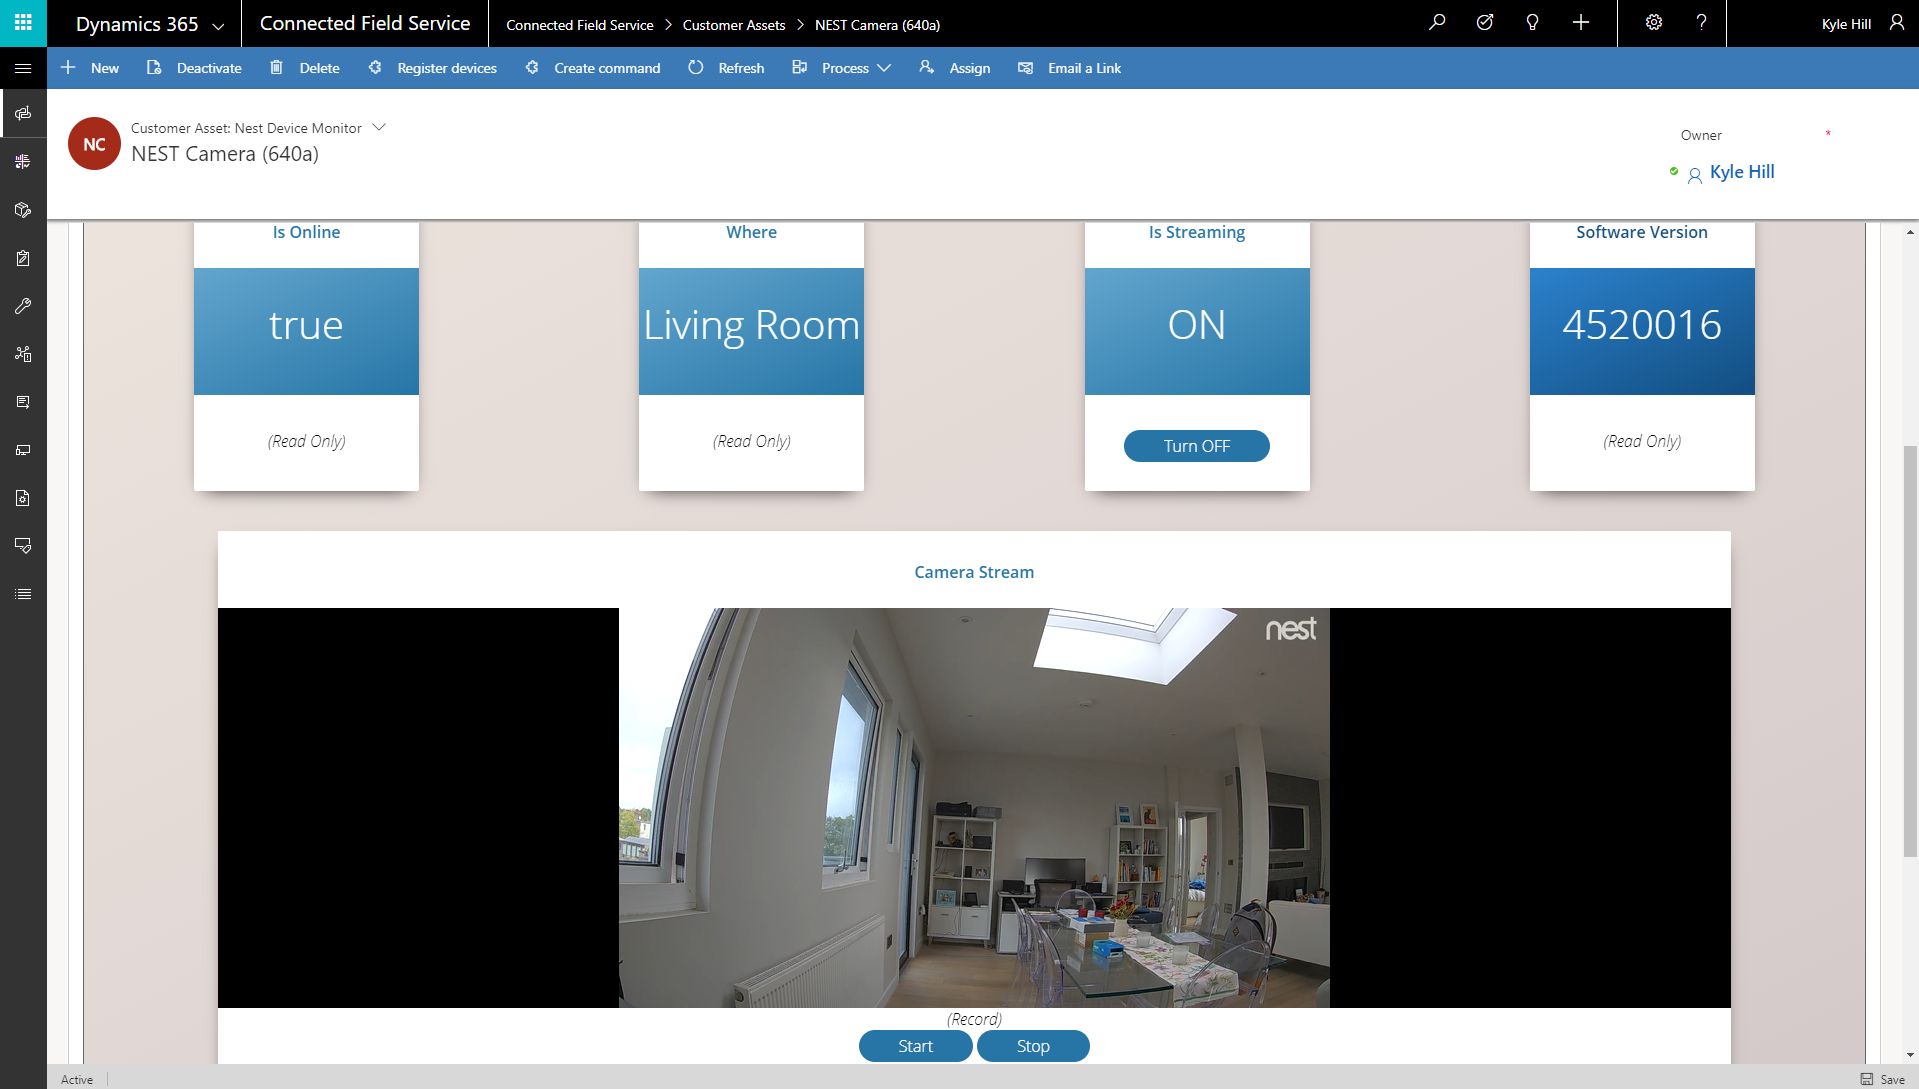Select the eighth sidebar icon below hamburger
This screenshot has width=1919, height=1089.
pyautogui.click(x=23, y=449)
